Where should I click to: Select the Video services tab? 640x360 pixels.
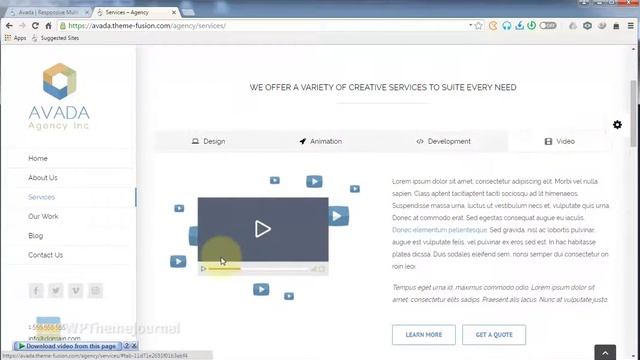tap(560, 141)
